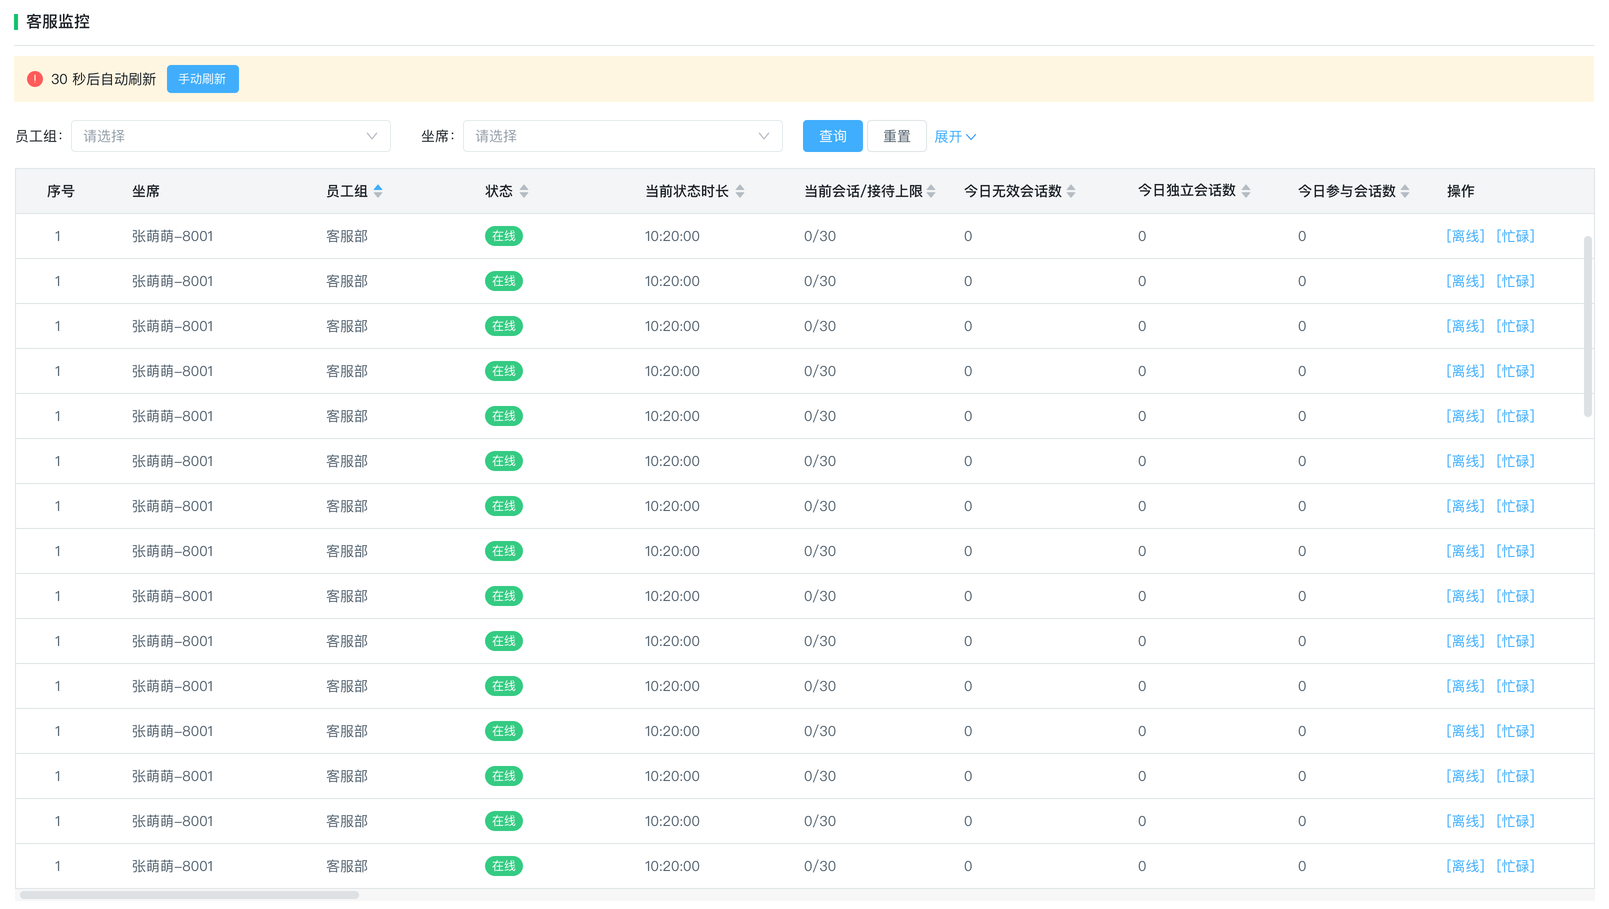Image resolution: width=1609 pixels, height=909 pixels.
Task: Sort by 今日无效会话数 sort arrows
Action: click(x=1071, y=191)
